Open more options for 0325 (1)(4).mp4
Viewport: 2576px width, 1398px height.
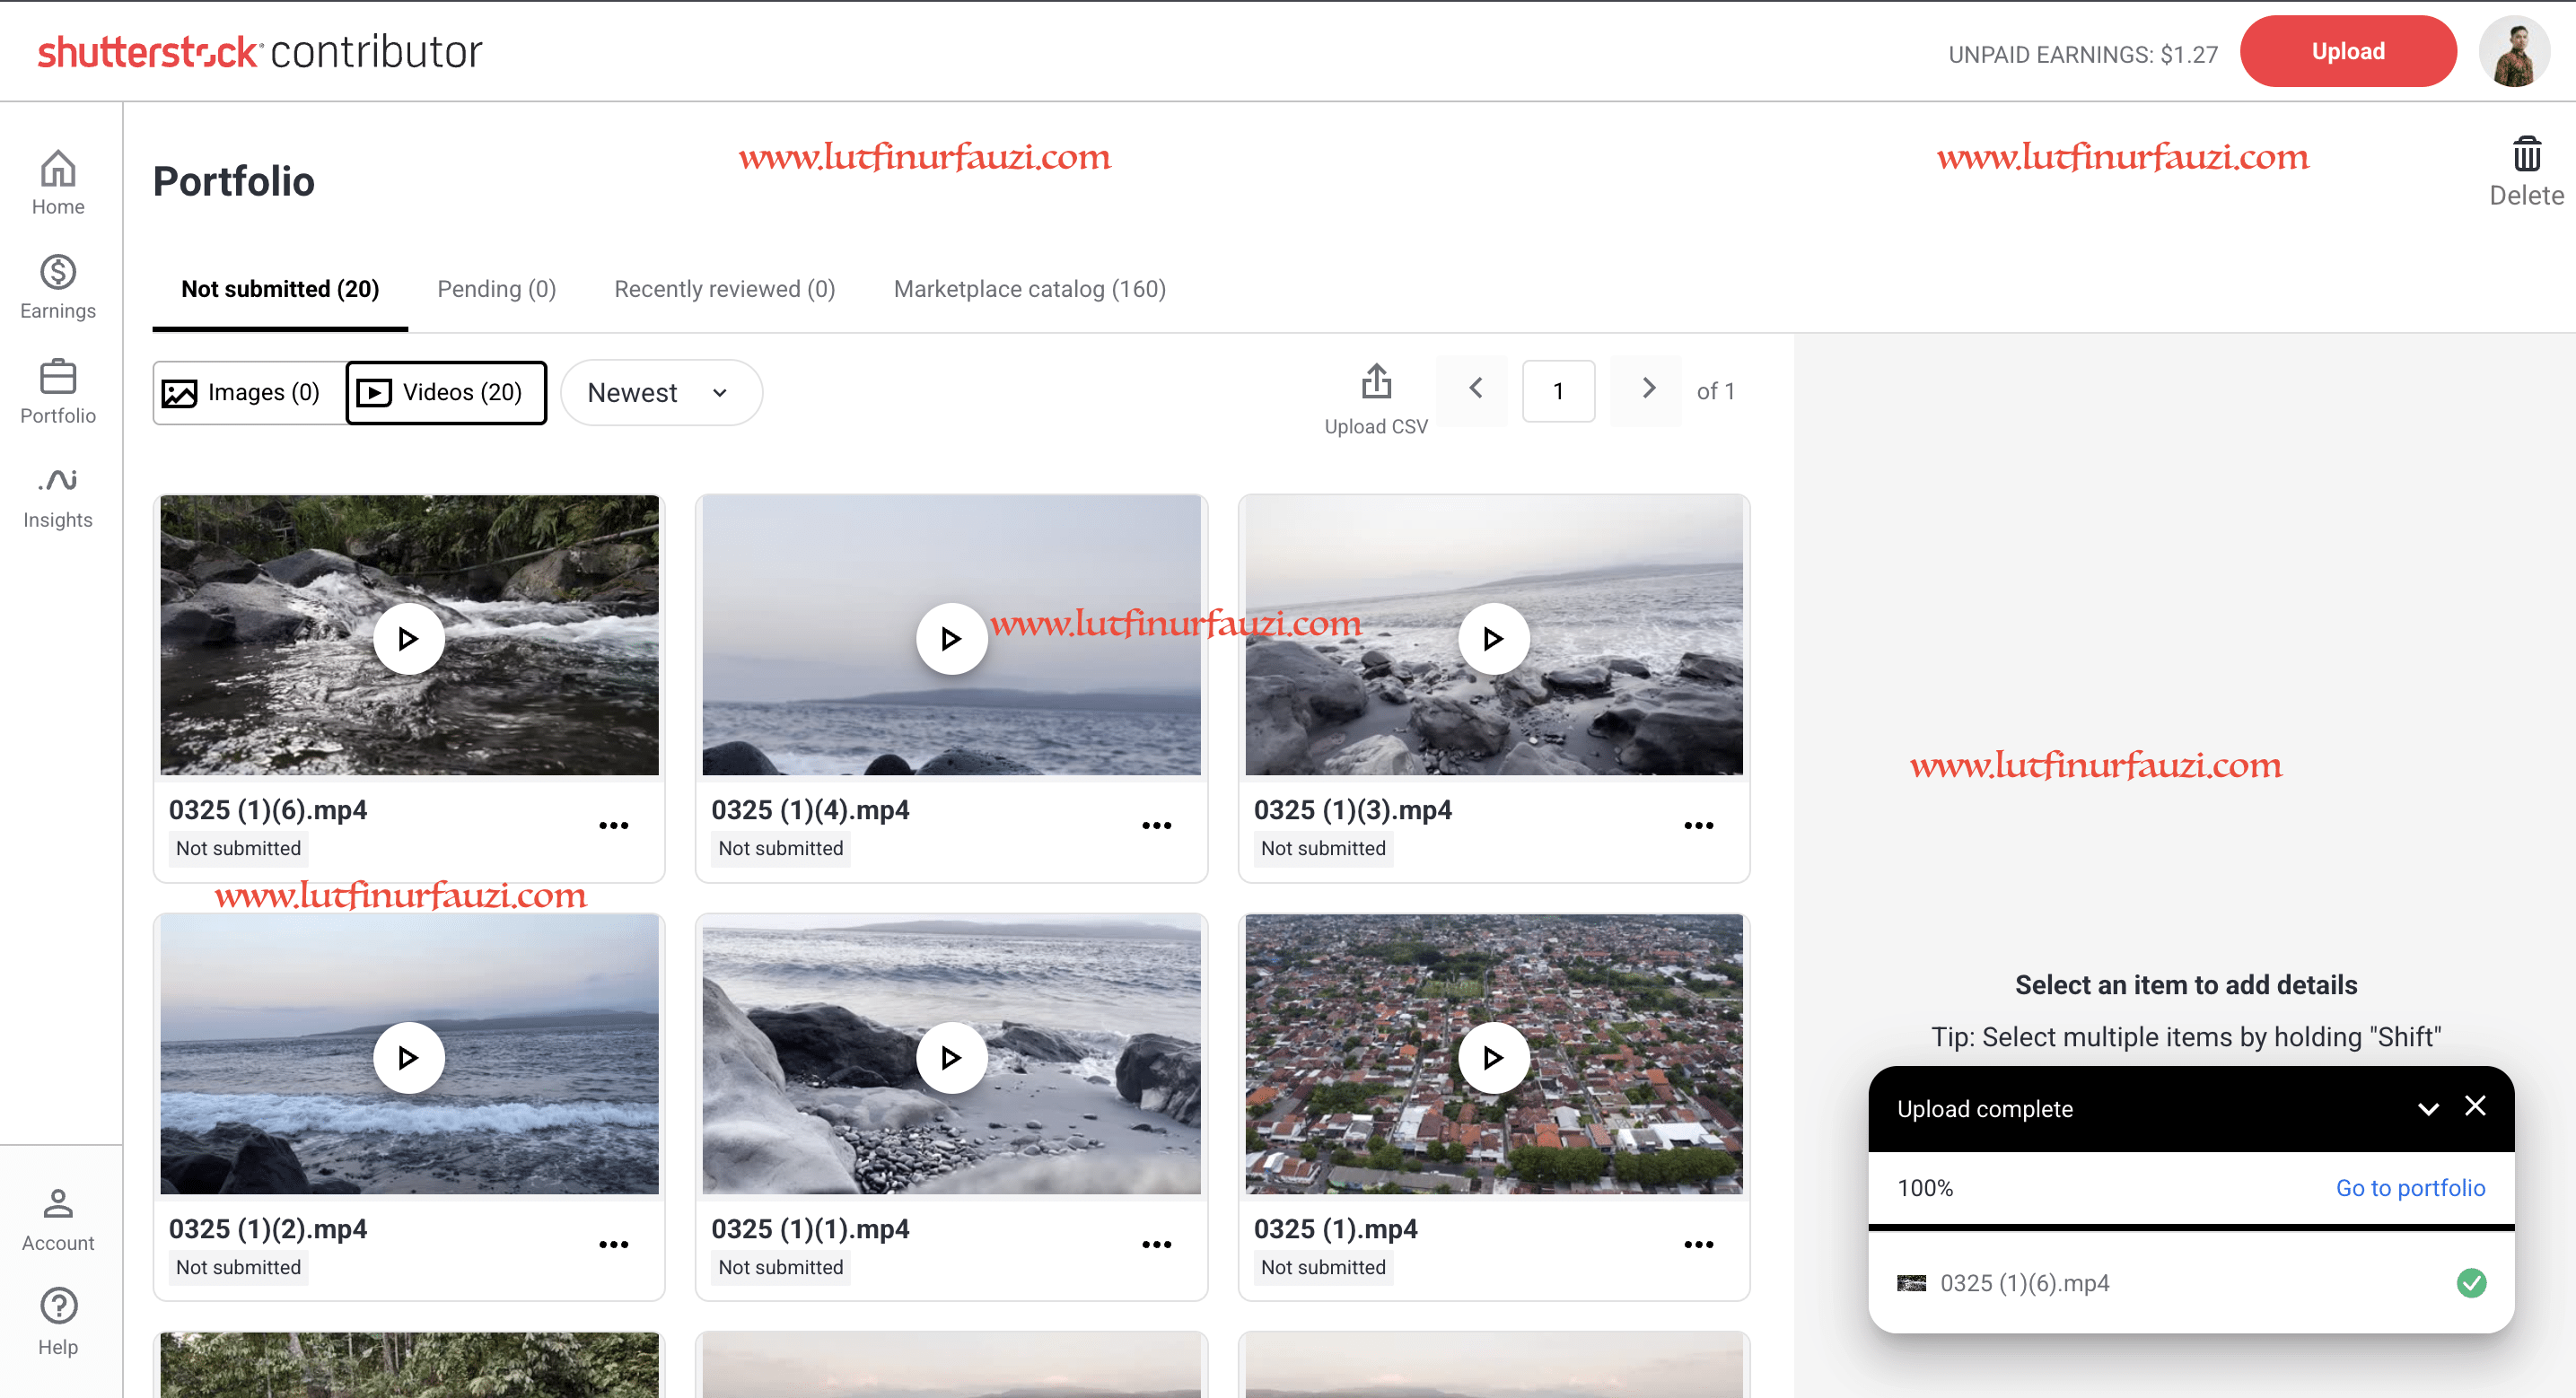click(x=1156, y=826)
